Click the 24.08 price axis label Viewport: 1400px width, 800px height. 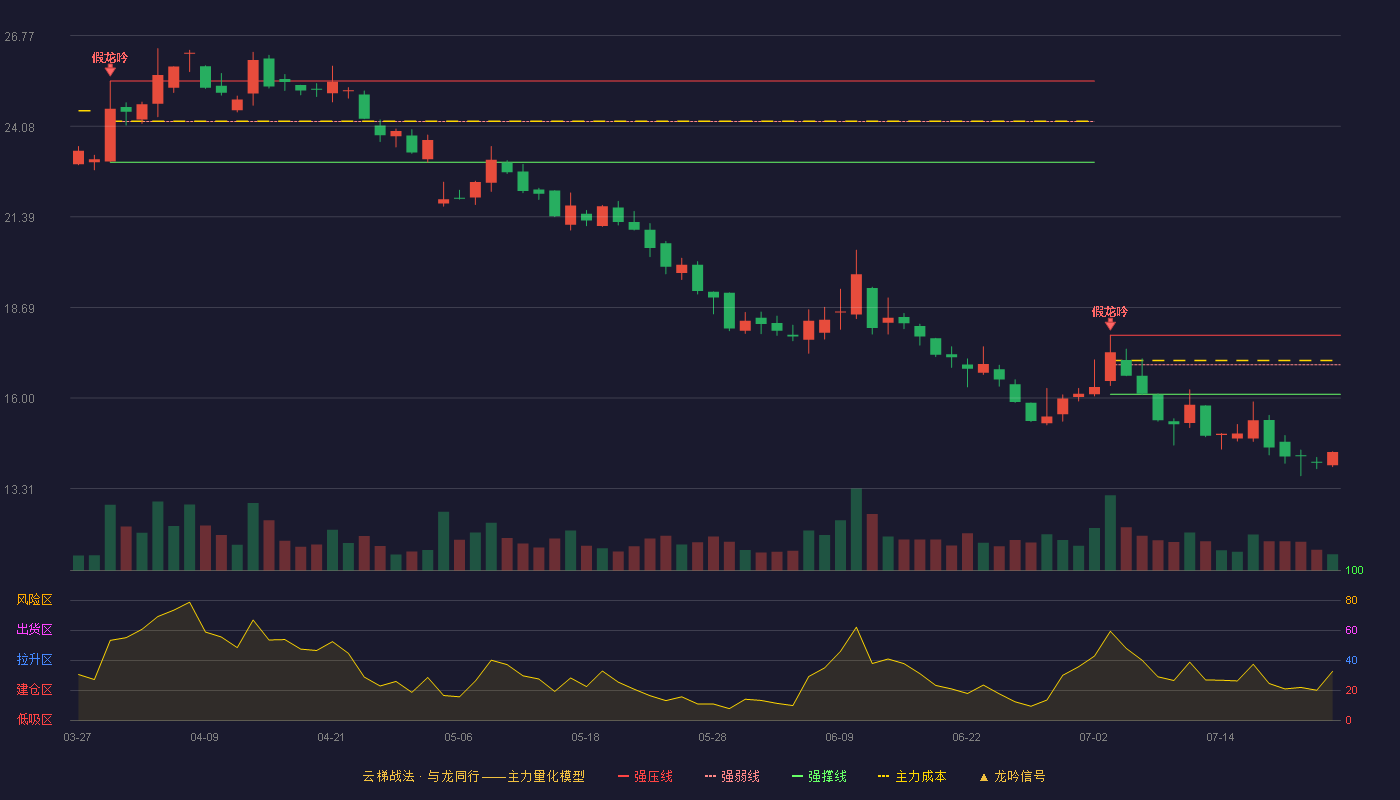pyautogui.click(x=19, y=127)
